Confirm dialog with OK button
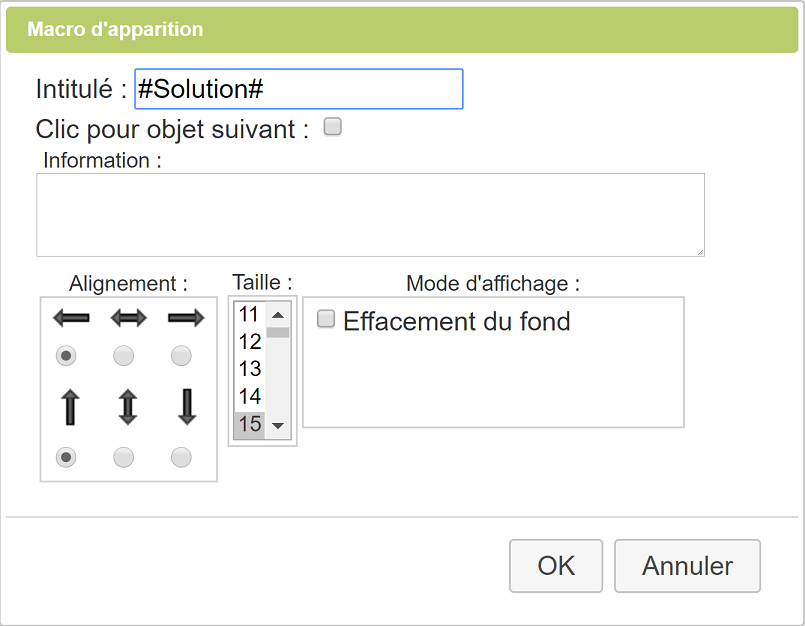This screenshot has width=805, height=626. click(556, 566)
